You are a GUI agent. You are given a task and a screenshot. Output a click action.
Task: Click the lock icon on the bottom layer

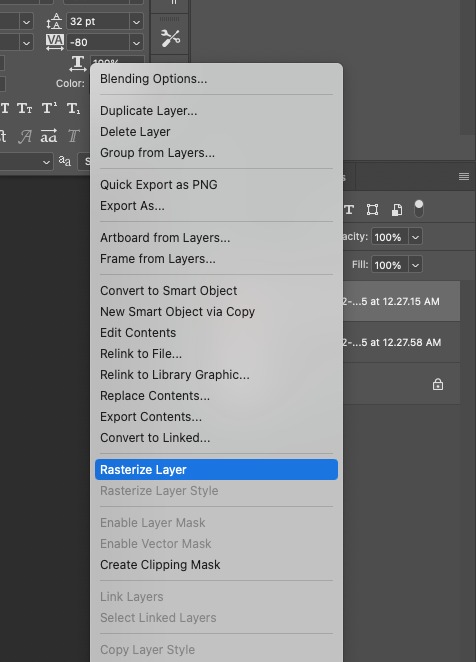(x=438, y=384)
